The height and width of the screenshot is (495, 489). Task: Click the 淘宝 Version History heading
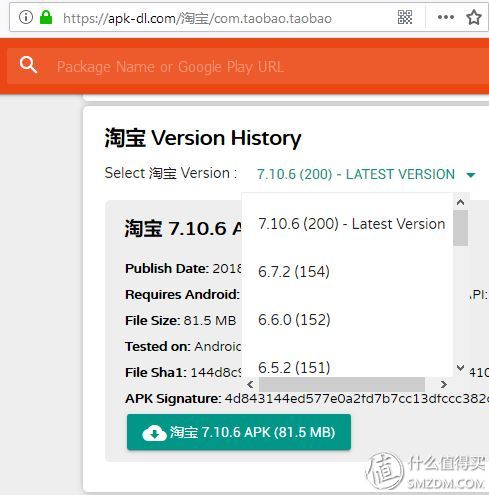coord(203,138)
